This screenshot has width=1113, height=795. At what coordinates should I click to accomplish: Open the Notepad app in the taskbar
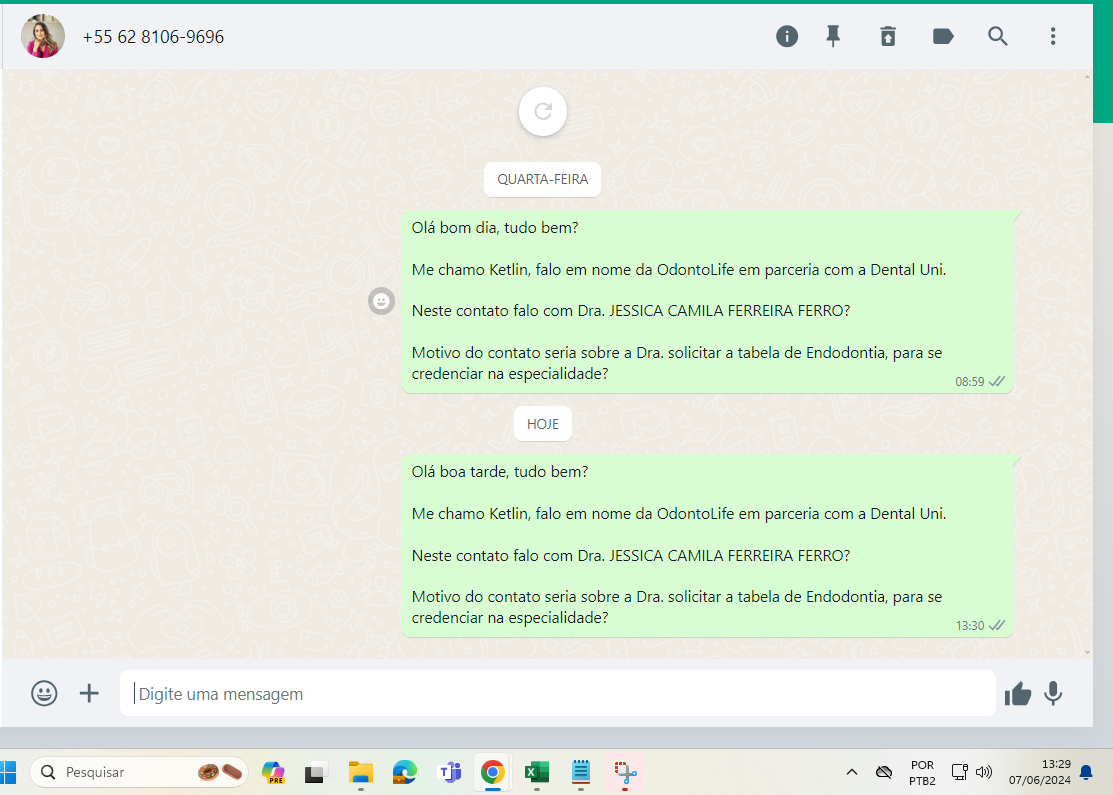tap(581, 772)
